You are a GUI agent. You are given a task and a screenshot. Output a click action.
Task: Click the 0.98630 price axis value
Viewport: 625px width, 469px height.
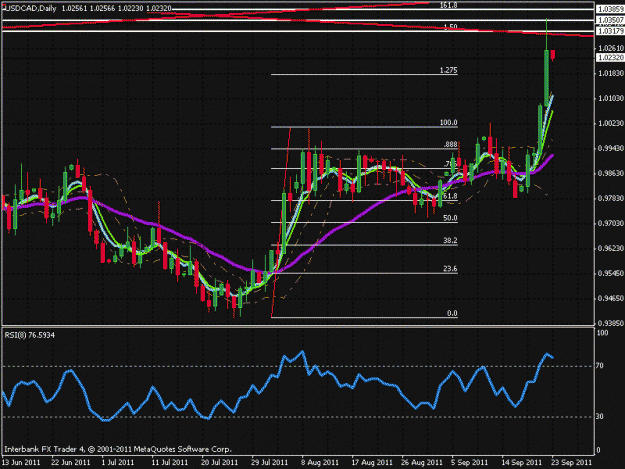click(611, 173)
